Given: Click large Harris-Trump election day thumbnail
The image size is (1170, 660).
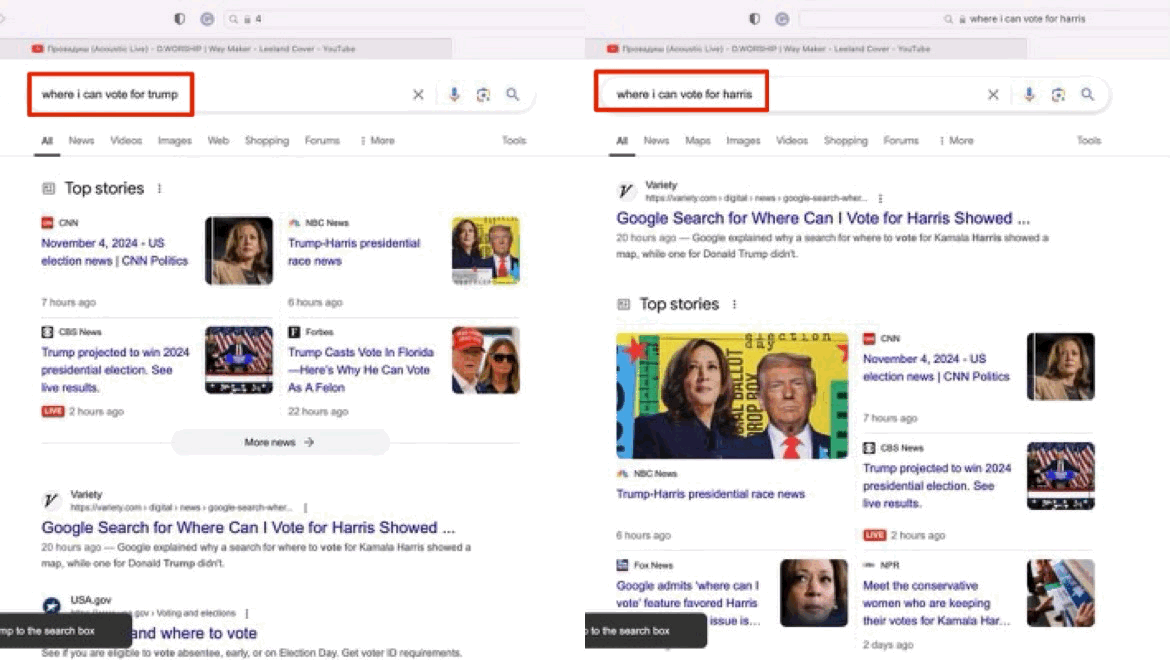Looking at the screenshot, I should tap(732, 395).
